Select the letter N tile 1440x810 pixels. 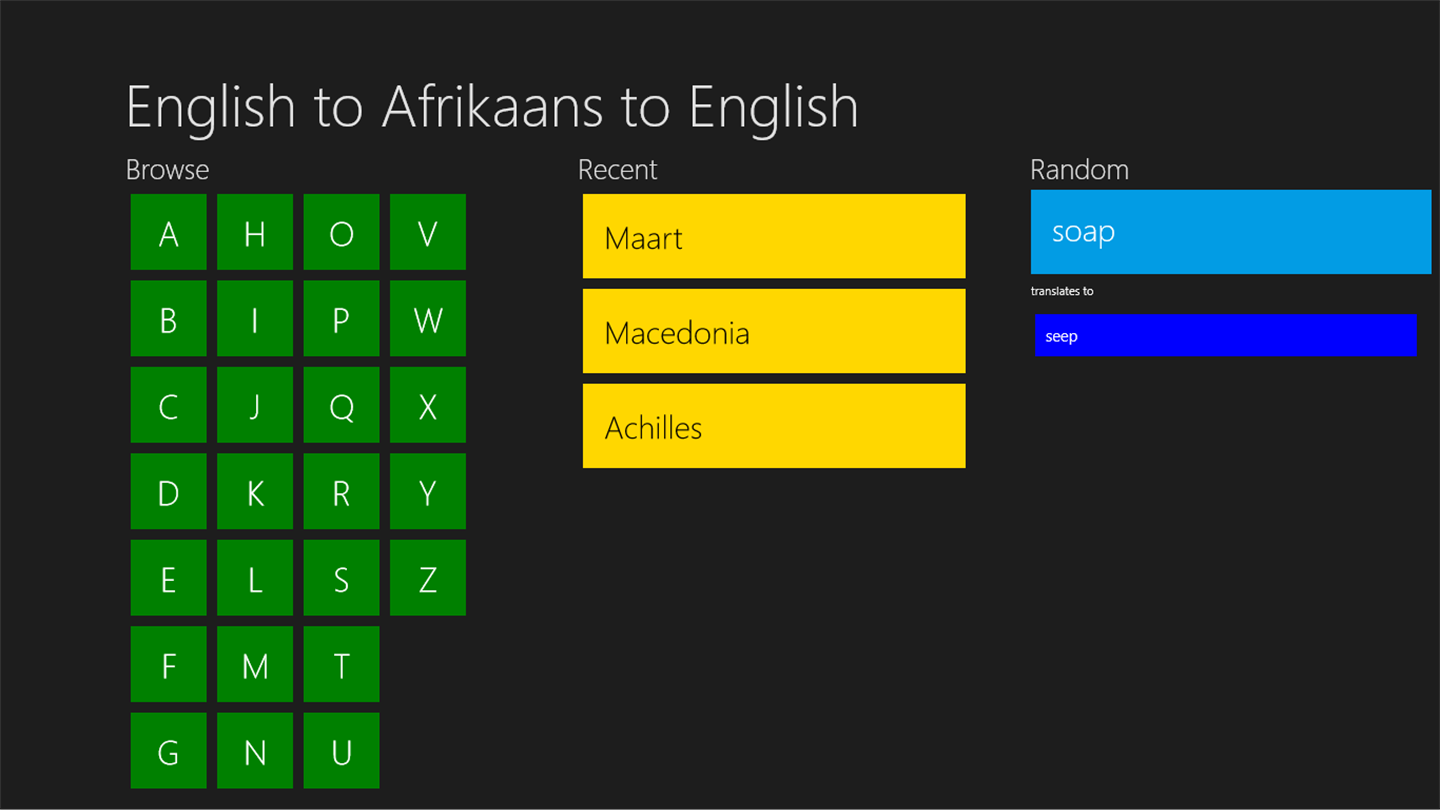point(255,751)
